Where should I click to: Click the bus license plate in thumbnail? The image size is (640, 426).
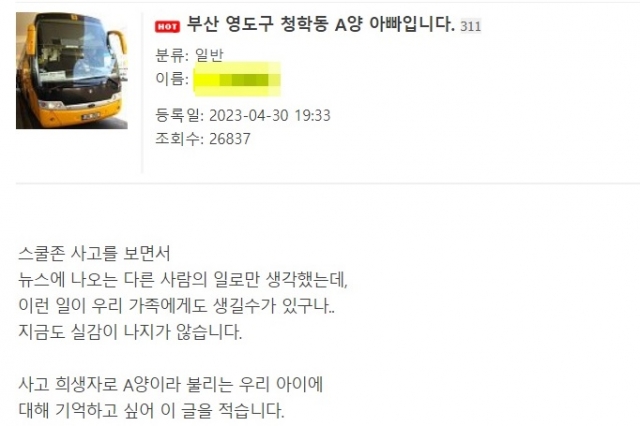(91, 117)
